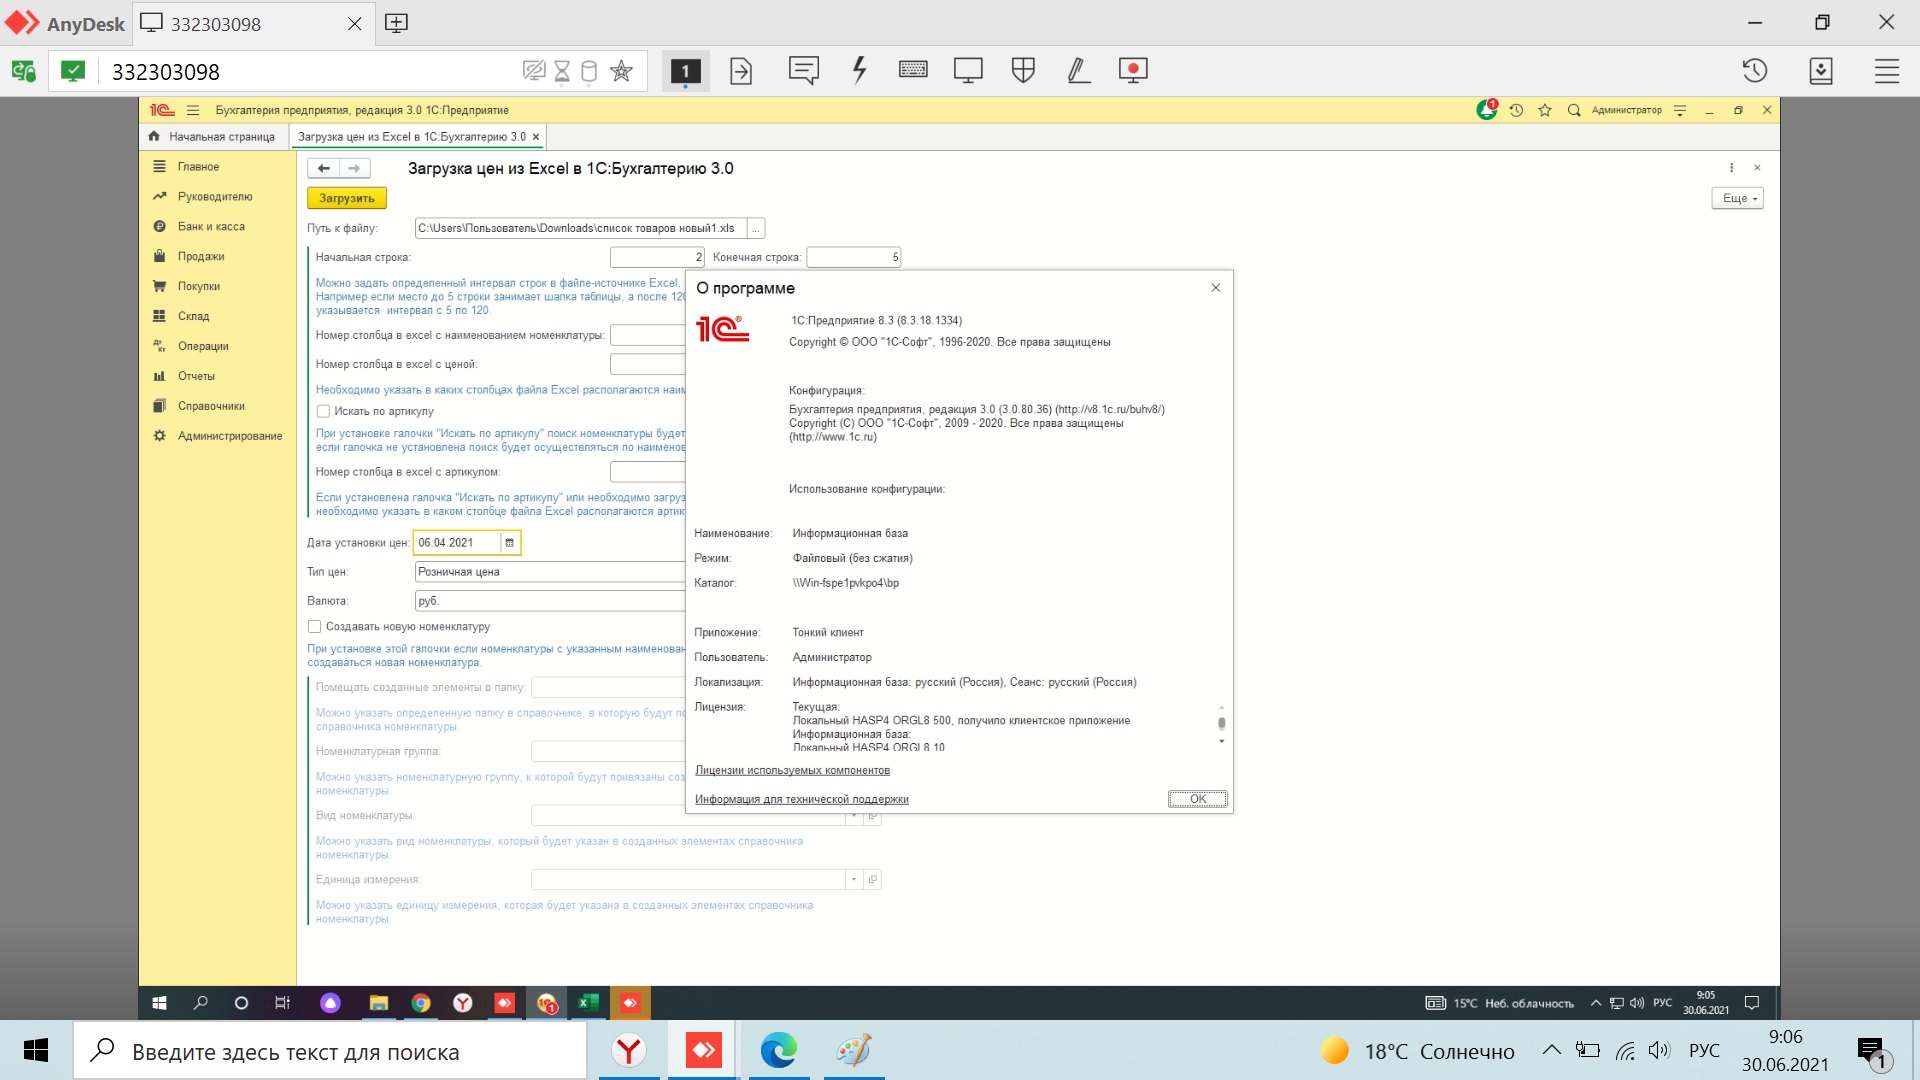Open AnyDesk chat icon in toolbar
The width and height of the screenshot is (1920, 1080).
click(803, 71)
